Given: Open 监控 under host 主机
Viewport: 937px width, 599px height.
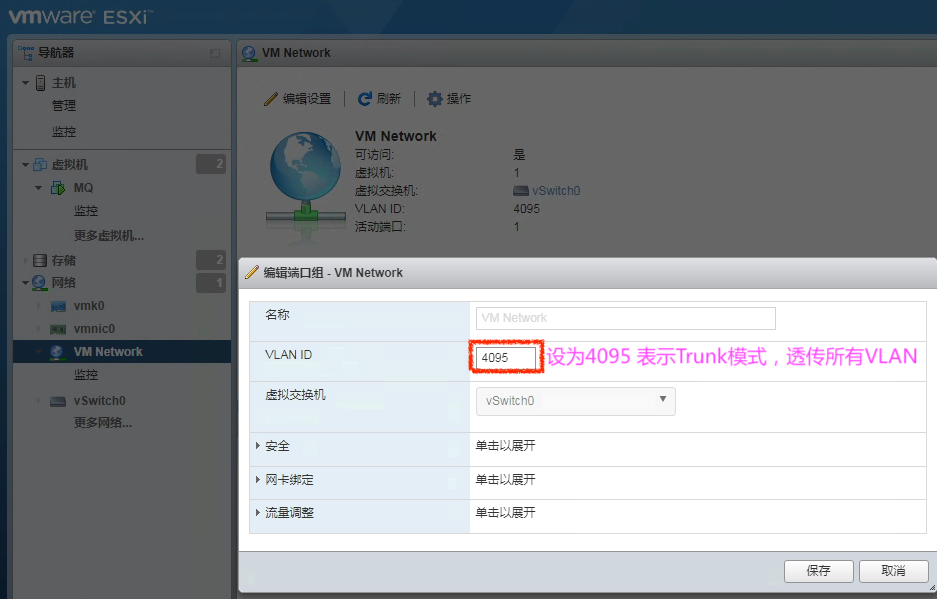Looking at the screenshot, I should [64, 132].
